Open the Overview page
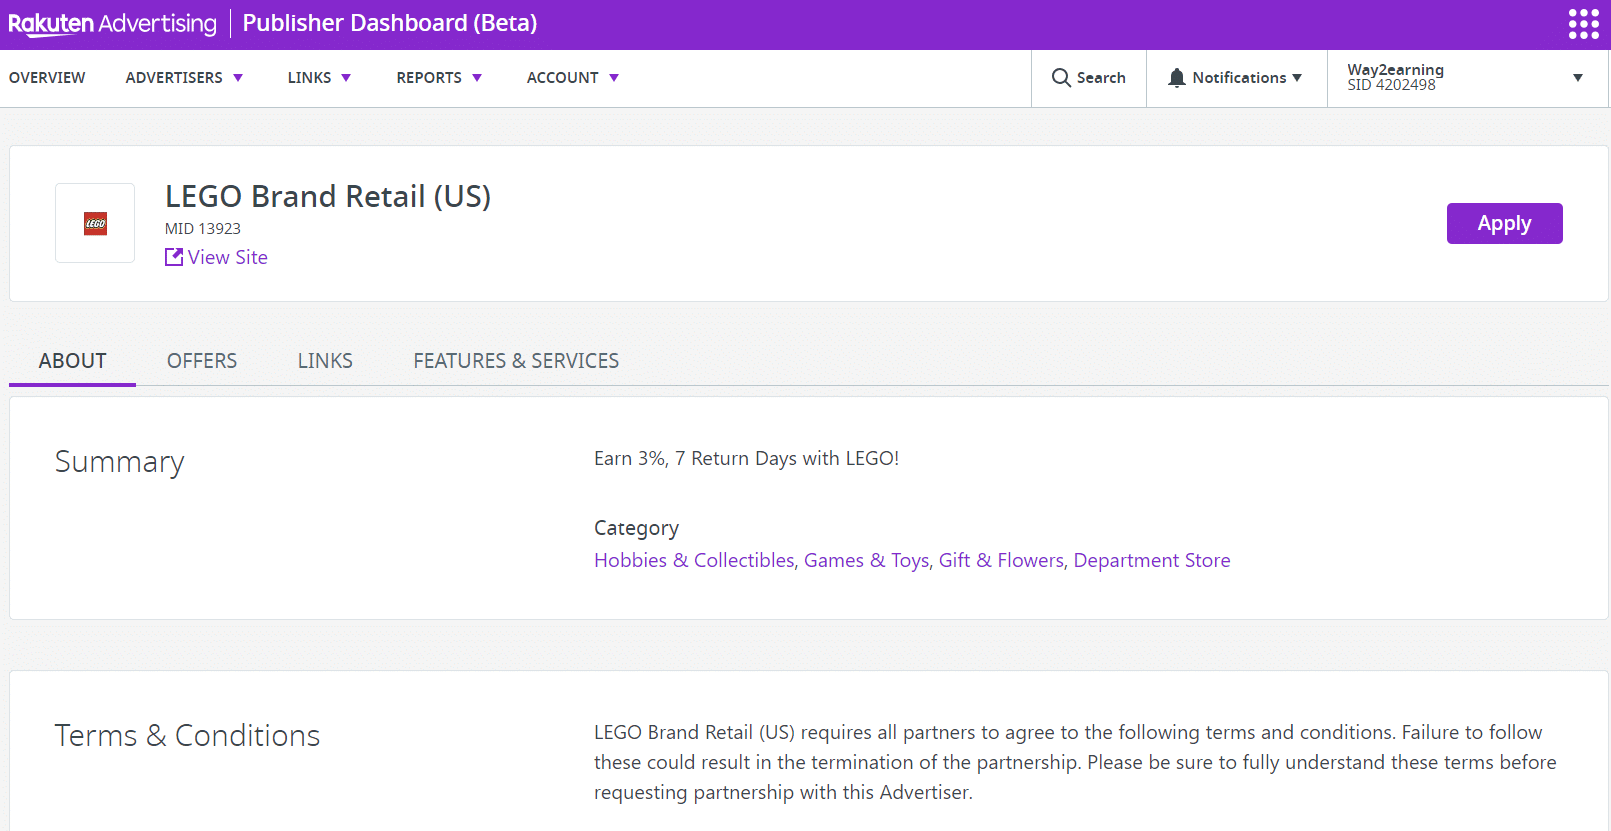 (47, 78)
